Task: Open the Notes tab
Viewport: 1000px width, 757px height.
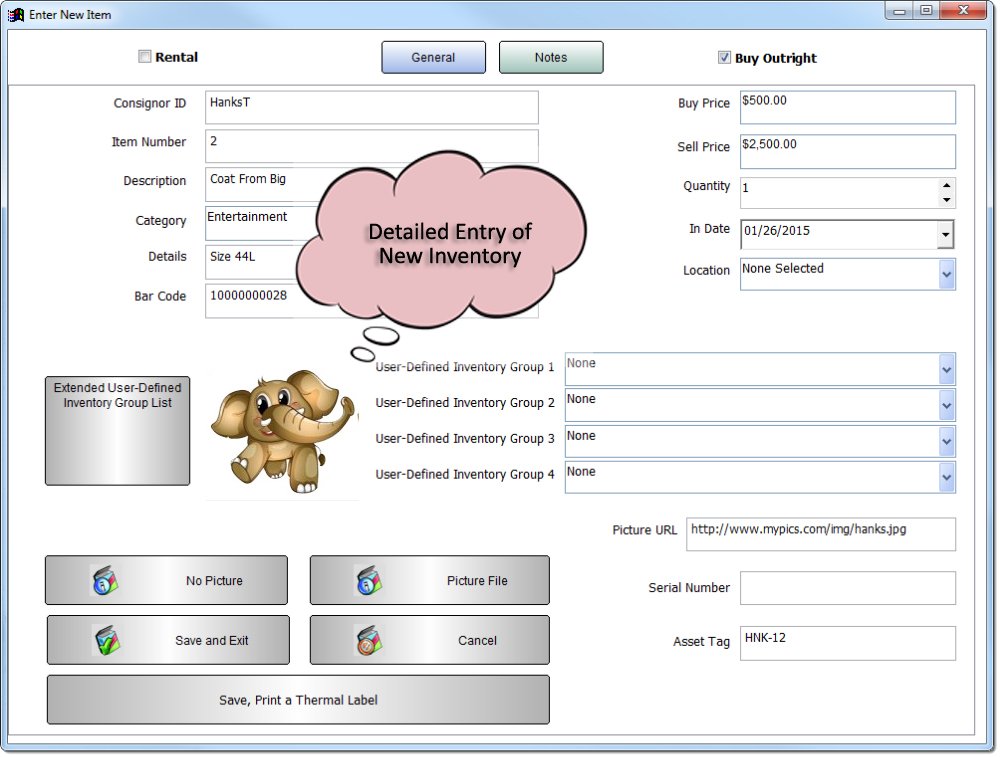Action: click(551, 57)
